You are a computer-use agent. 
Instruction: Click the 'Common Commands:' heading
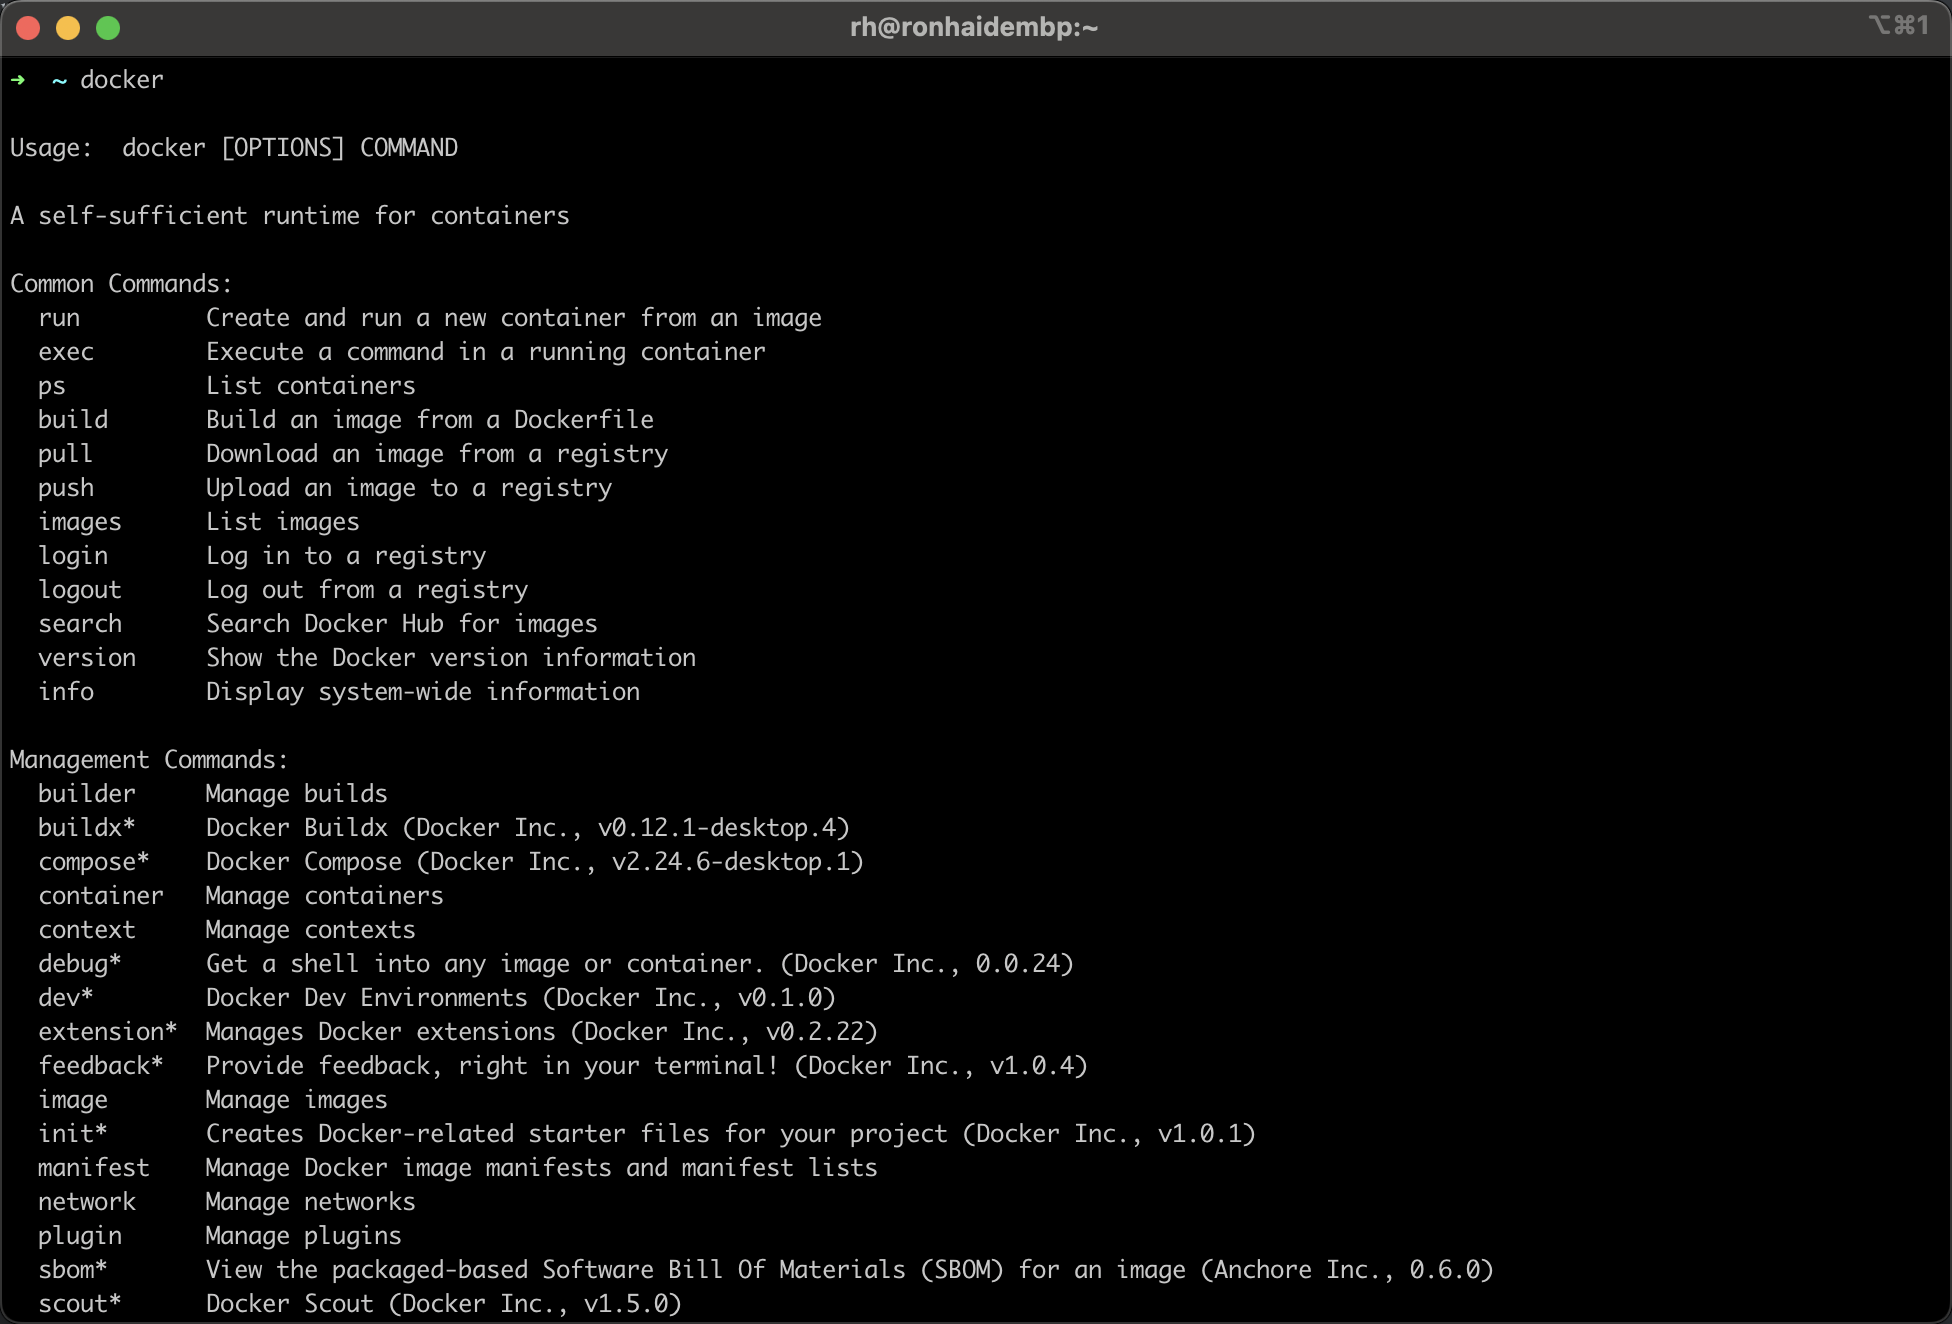tap(121, 284)
